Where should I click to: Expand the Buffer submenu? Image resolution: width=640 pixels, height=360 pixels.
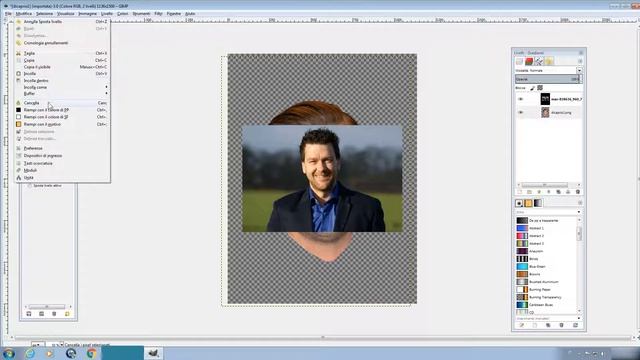click(62, 93)
